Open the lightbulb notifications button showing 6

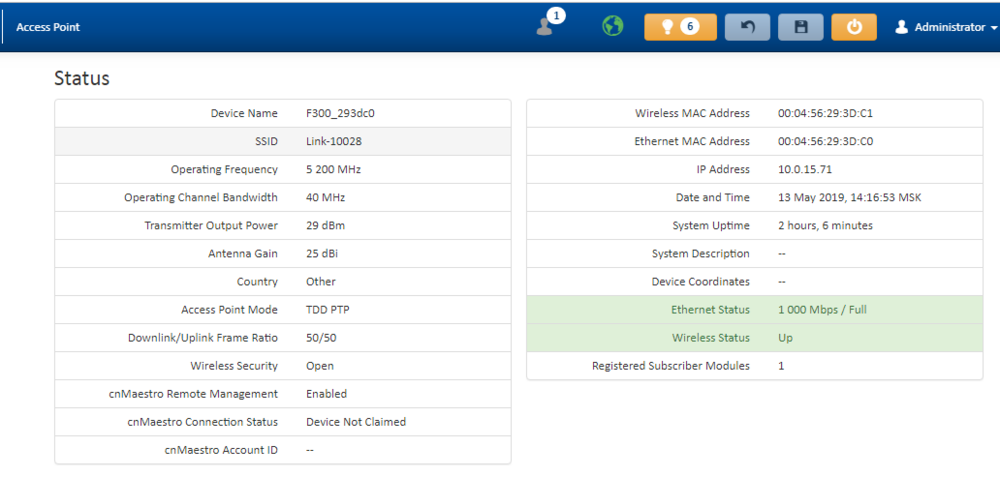680,27
